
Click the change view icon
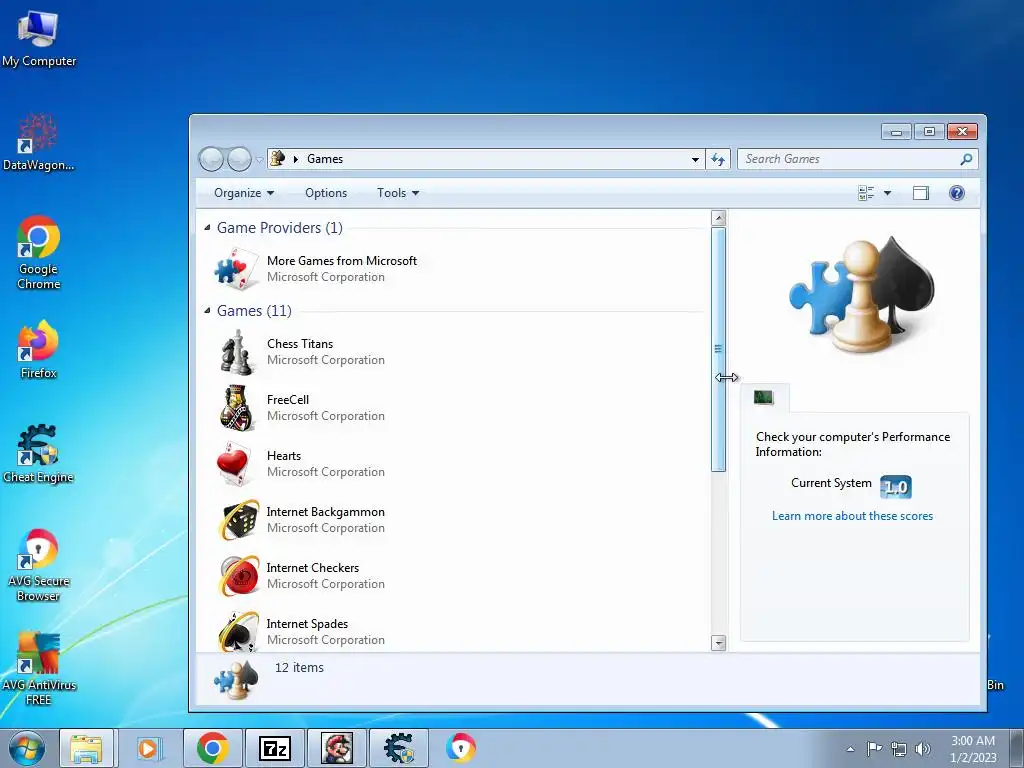click(866, 193)
